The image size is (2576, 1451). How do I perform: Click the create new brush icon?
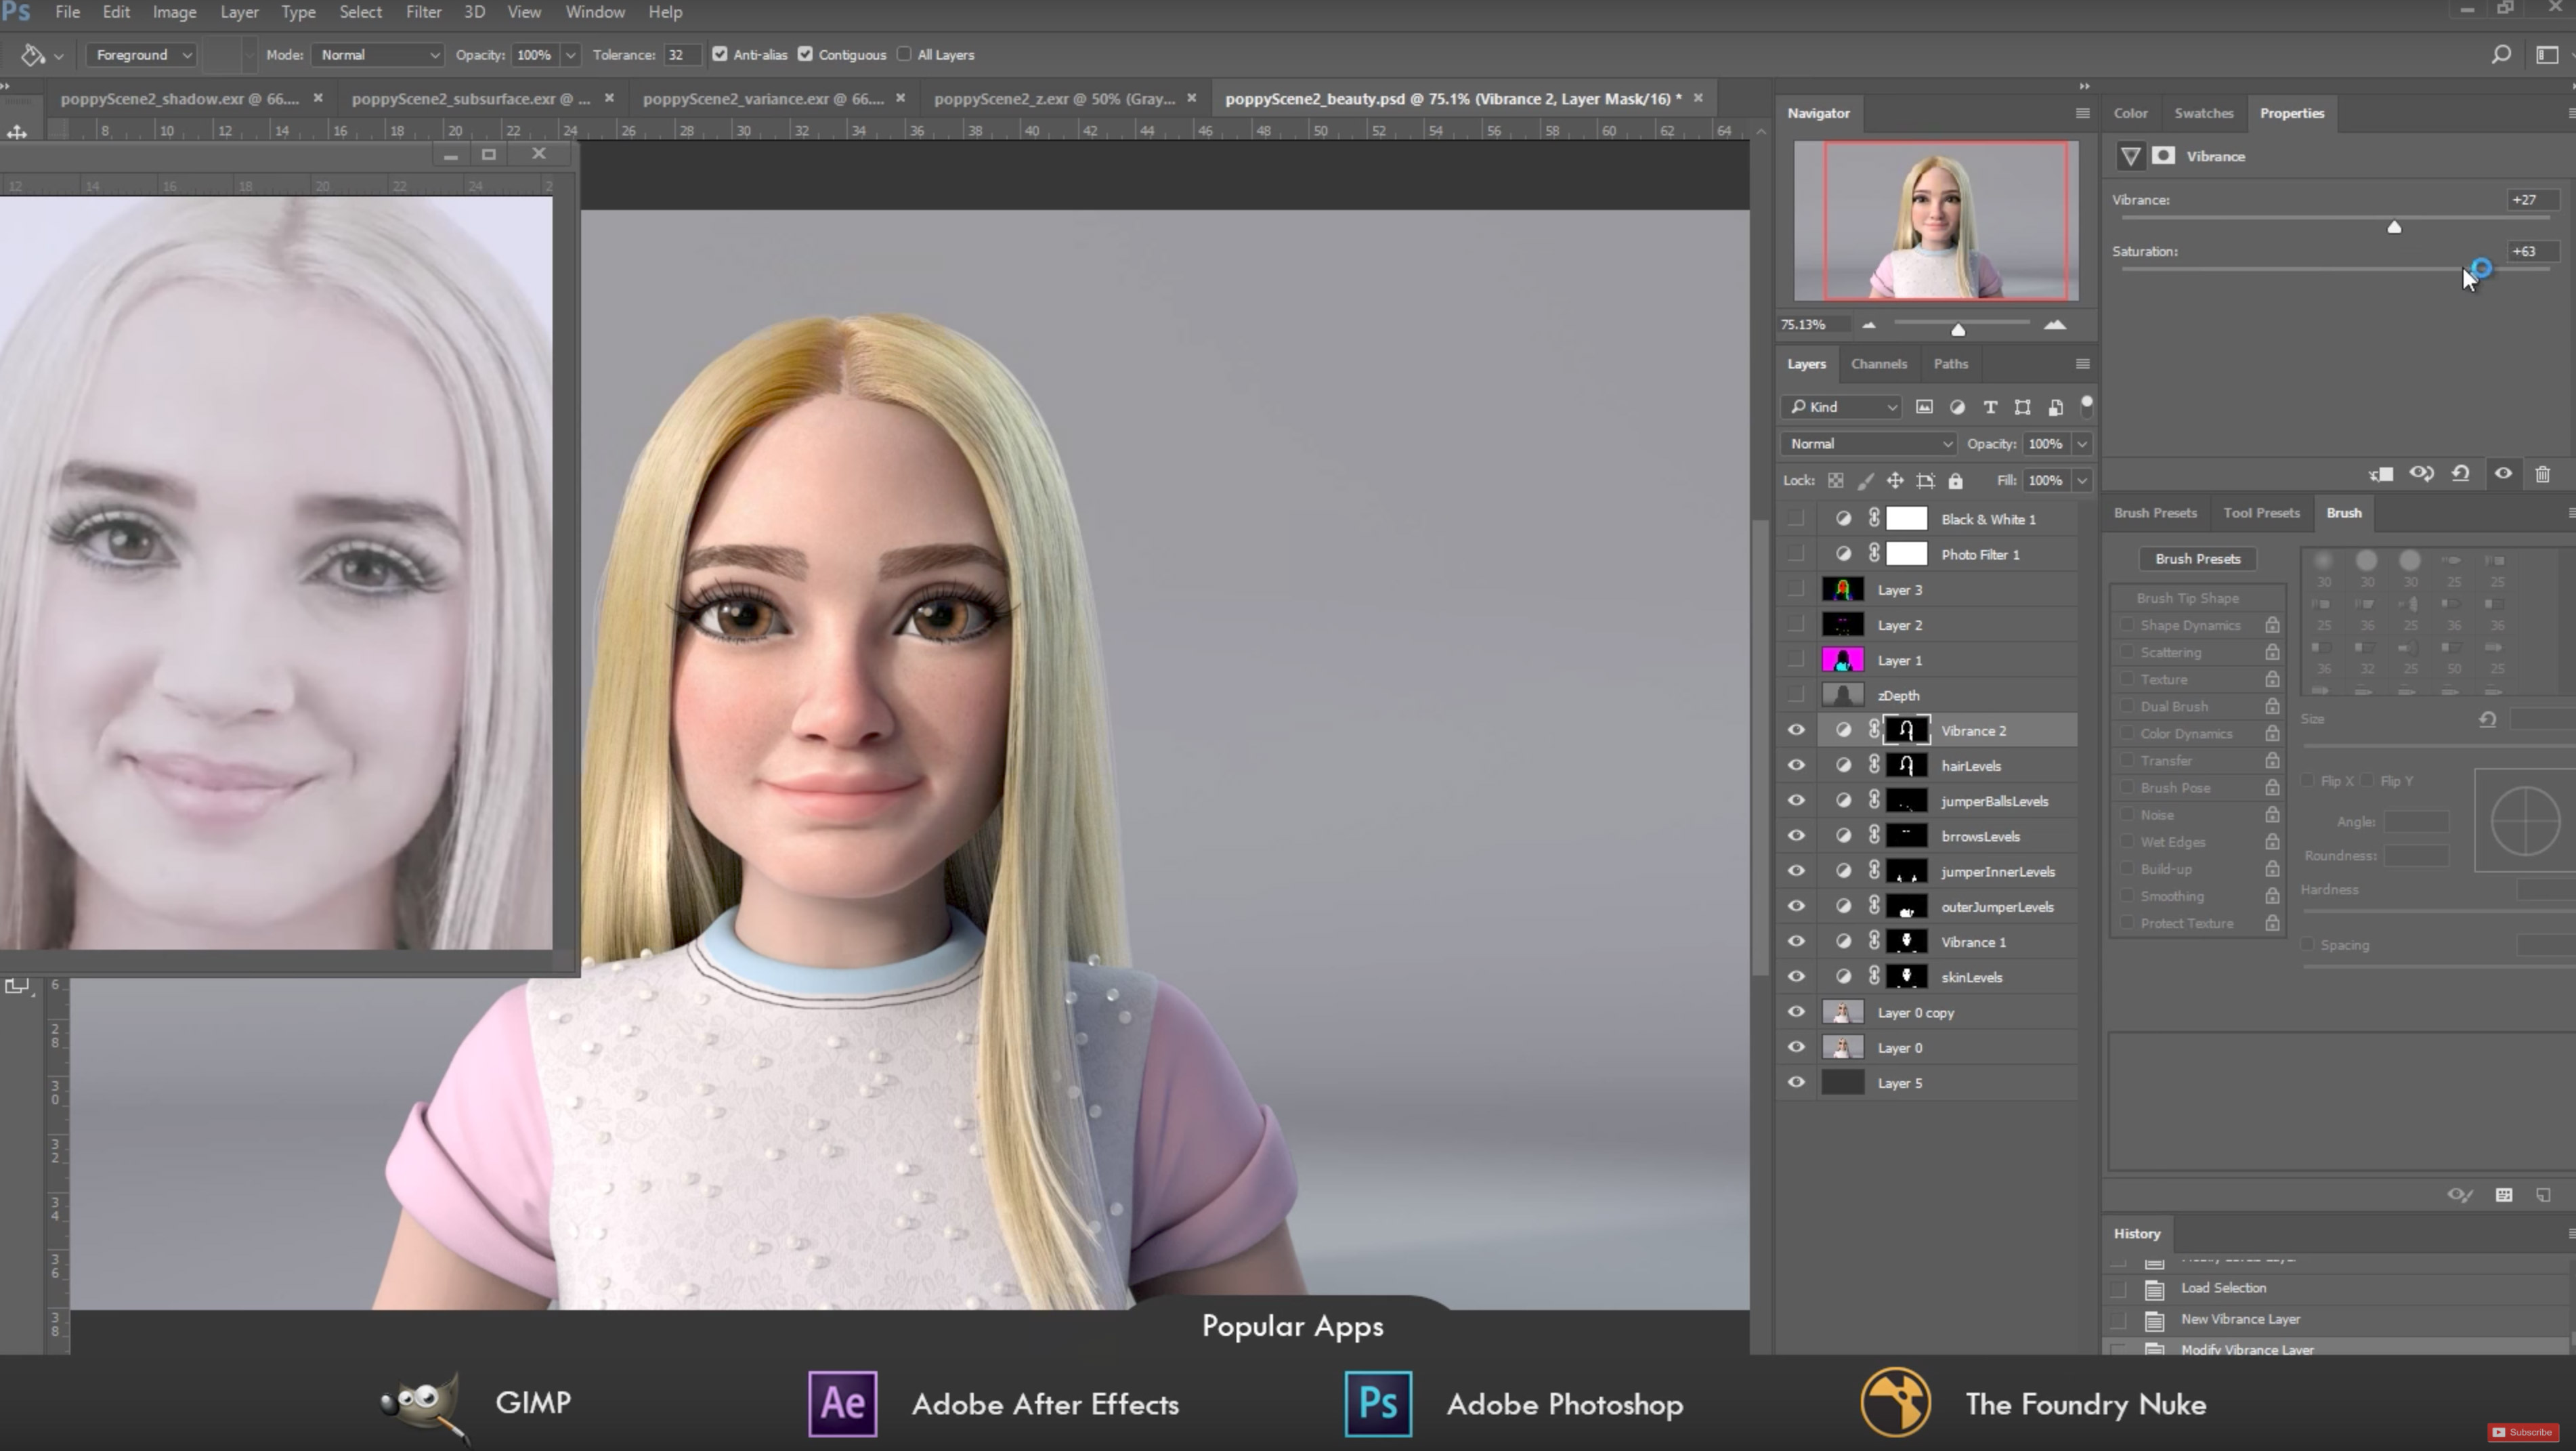click(2543, 1195)
